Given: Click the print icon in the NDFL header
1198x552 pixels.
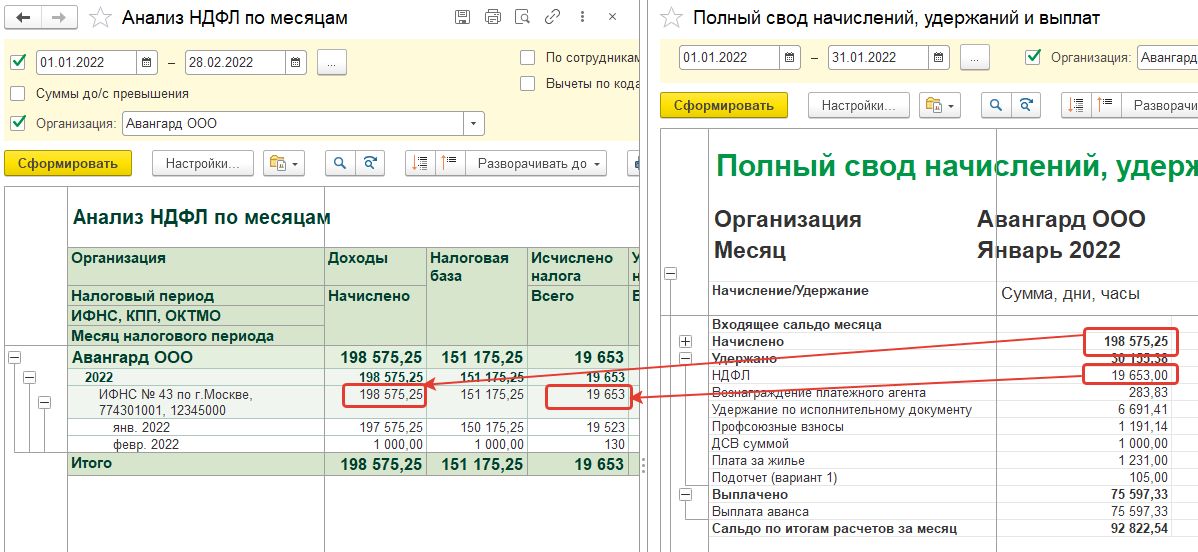Looking at the screenshot, I should coord(492,17).
